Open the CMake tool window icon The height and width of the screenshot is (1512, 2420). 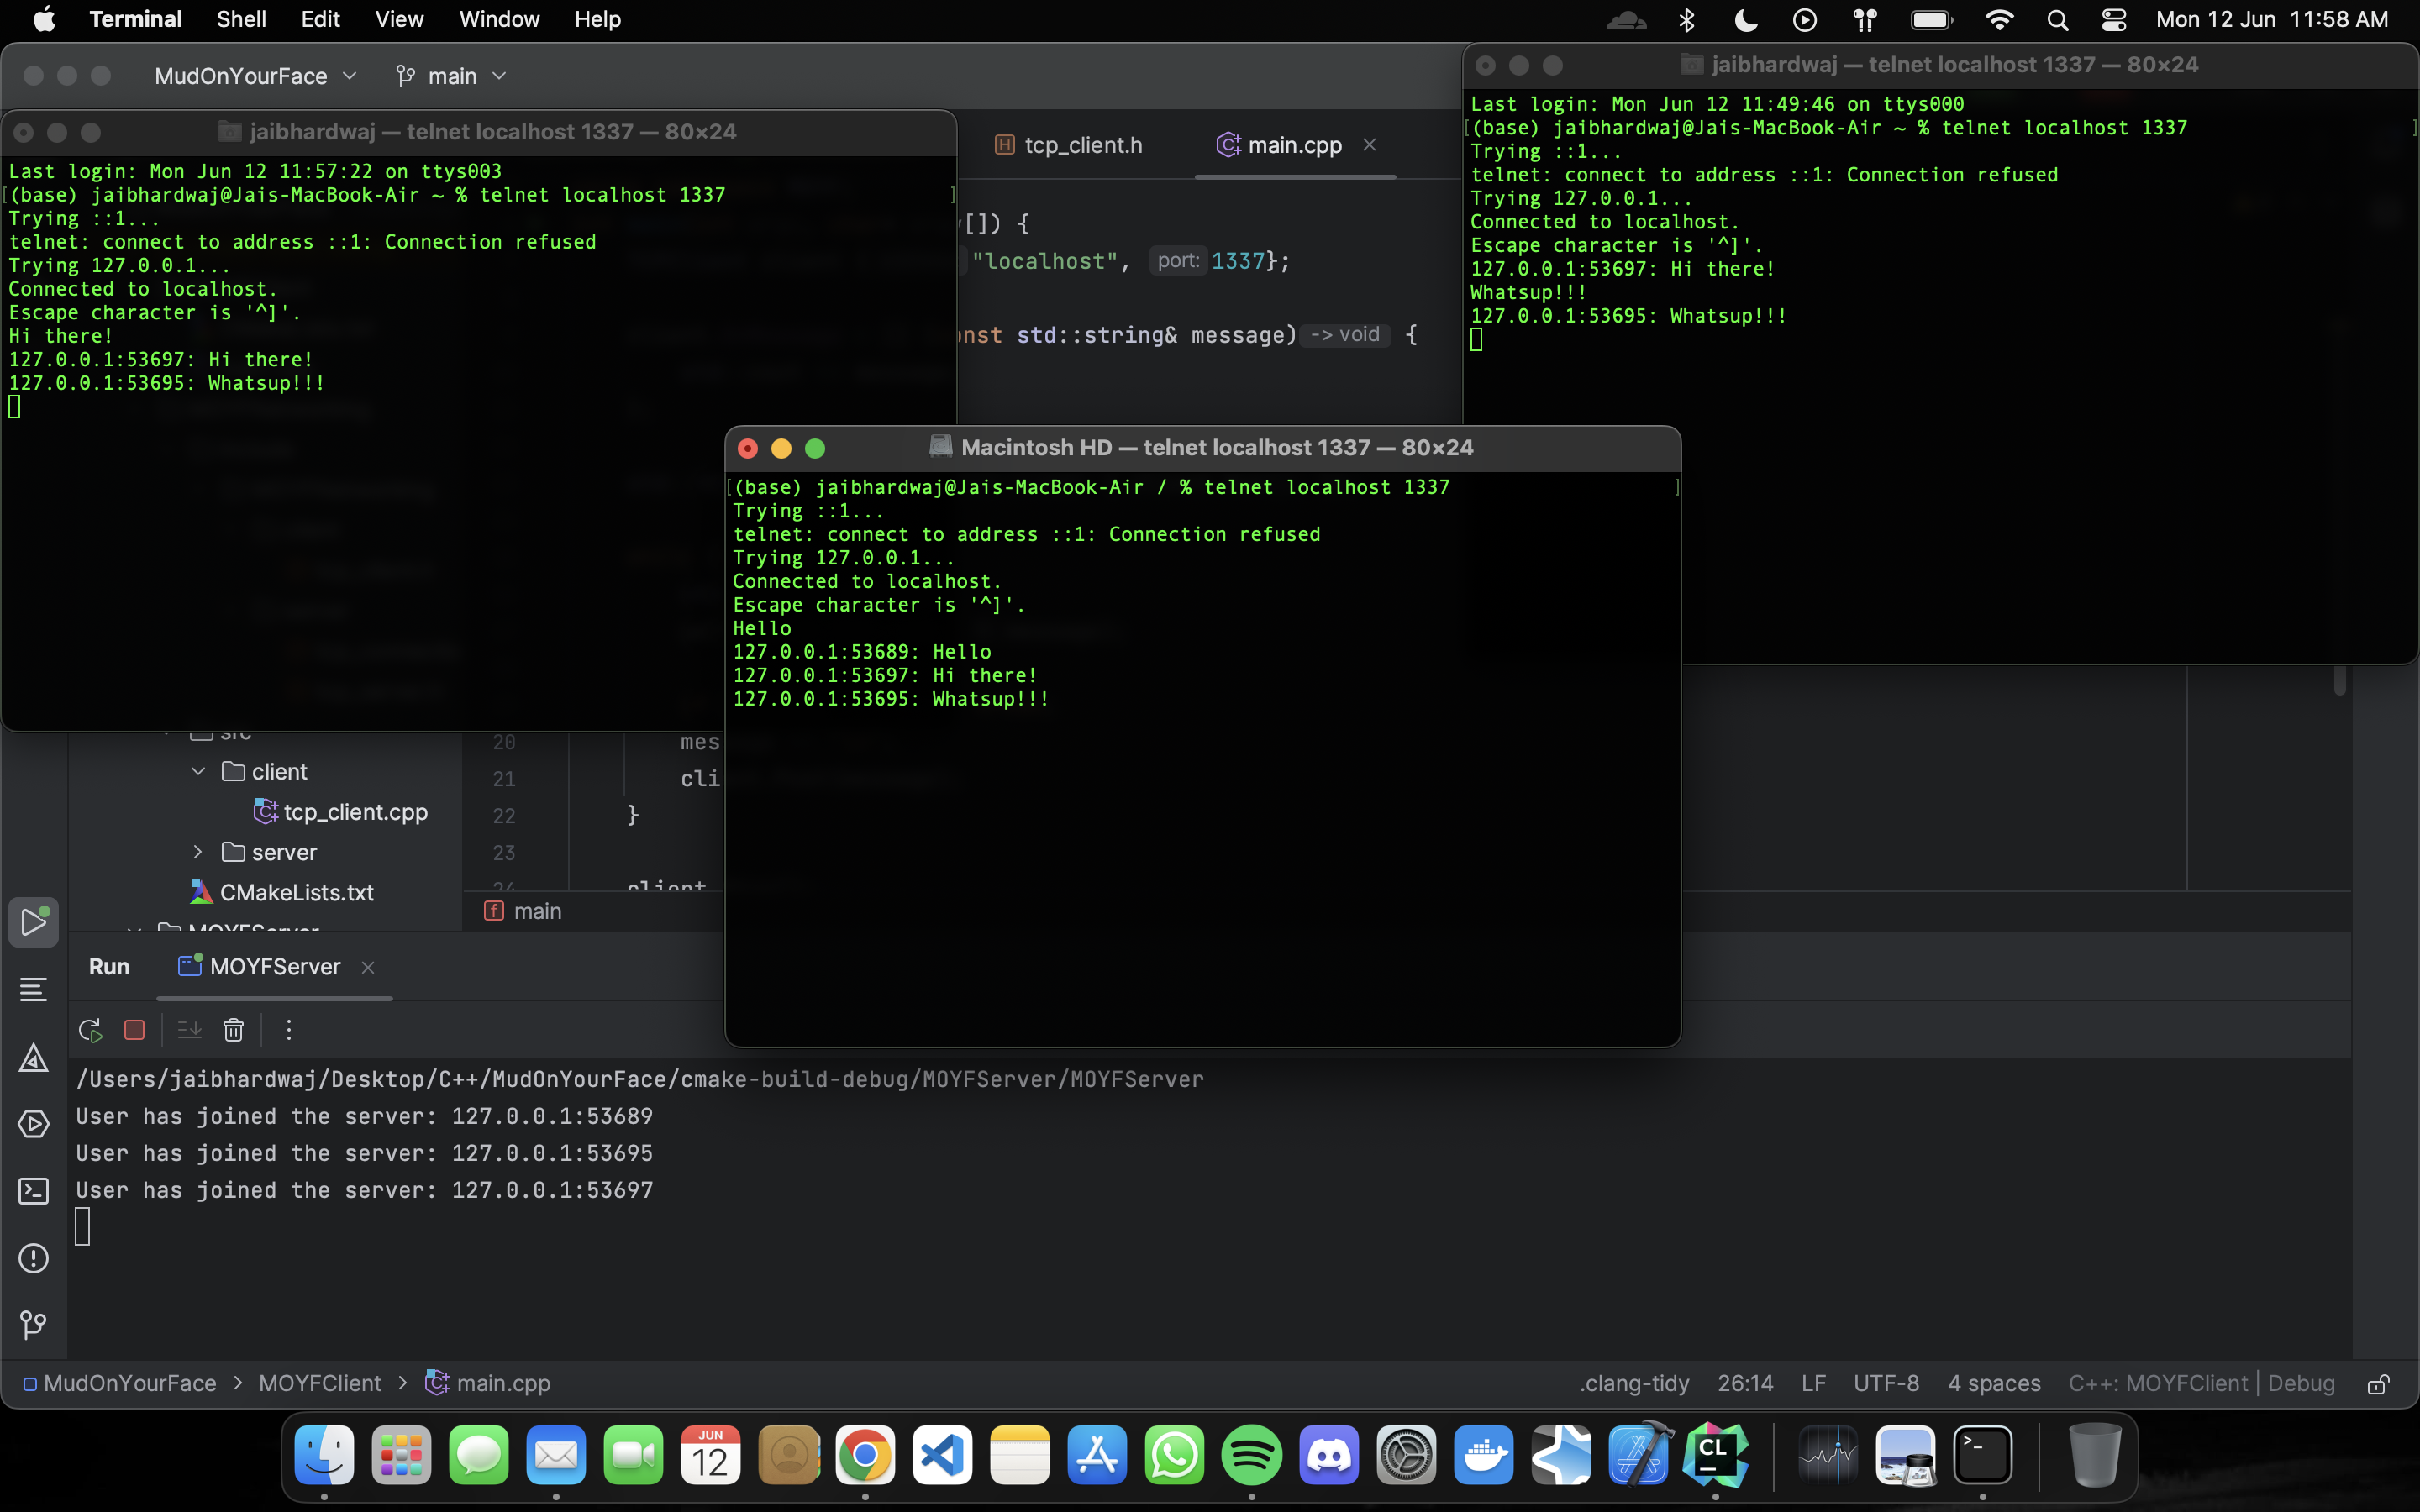33,1058
